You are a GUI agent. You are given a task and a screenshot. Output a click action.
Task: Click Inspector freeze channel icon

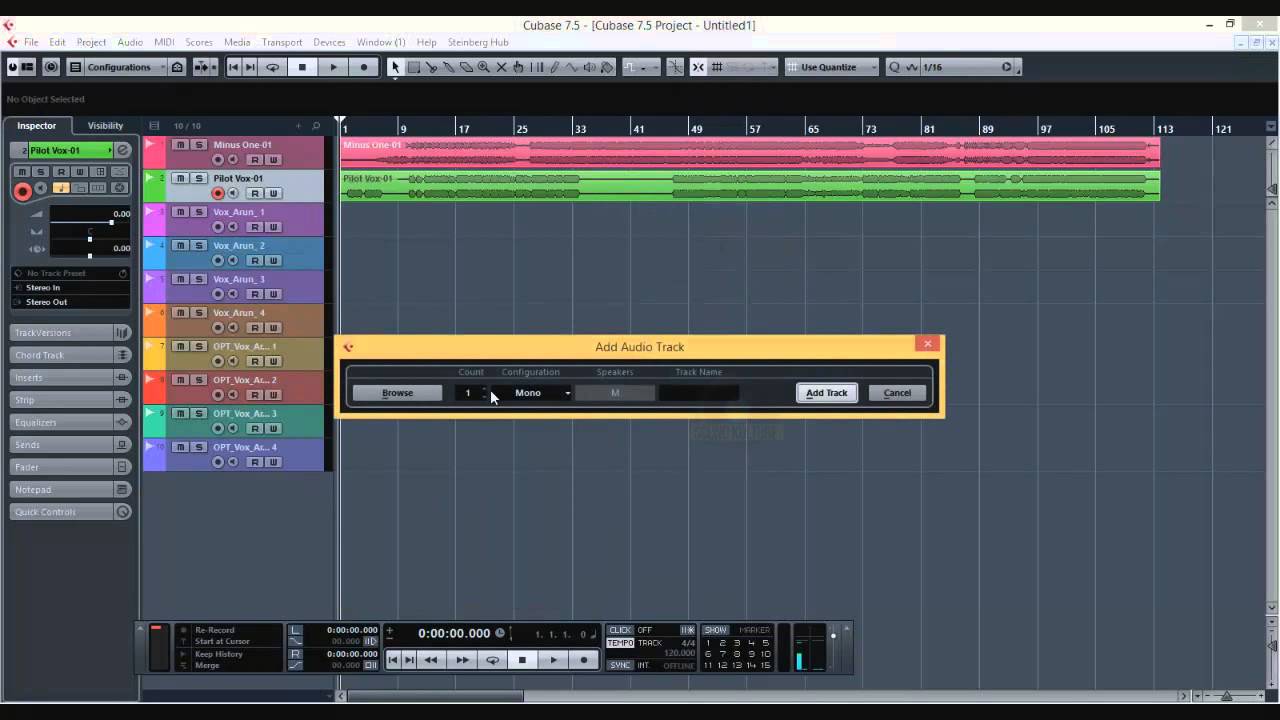click(x=118, y=188)
